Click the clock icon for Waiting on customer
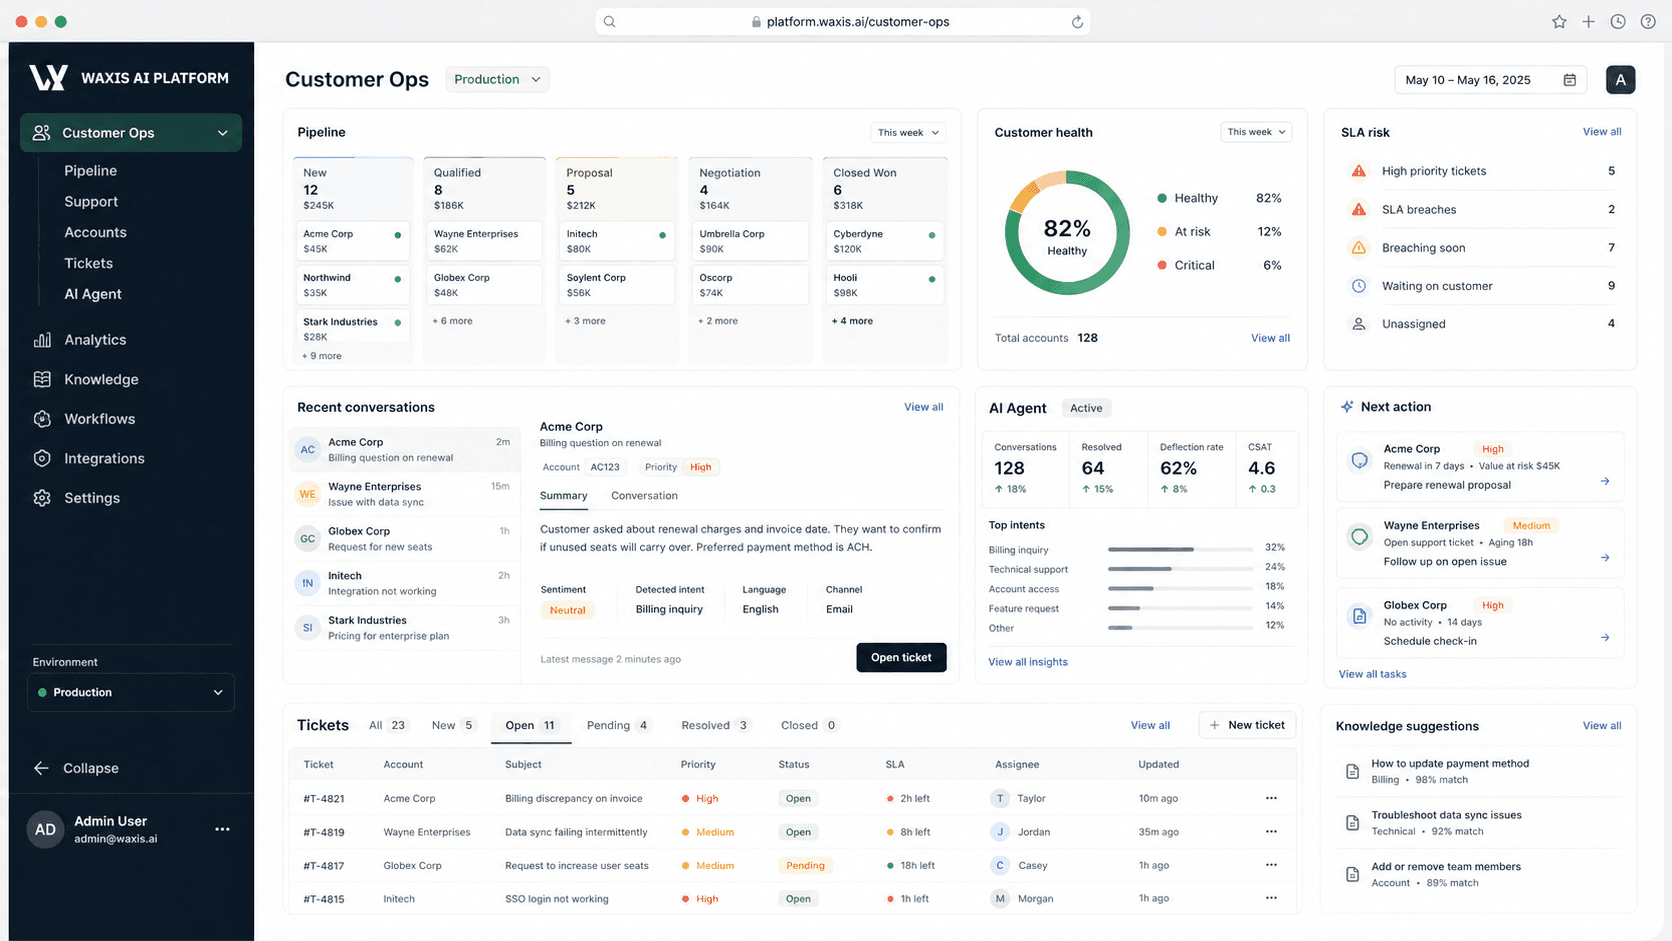This screenshot has width=1672, height=941. coord(1359,286)
